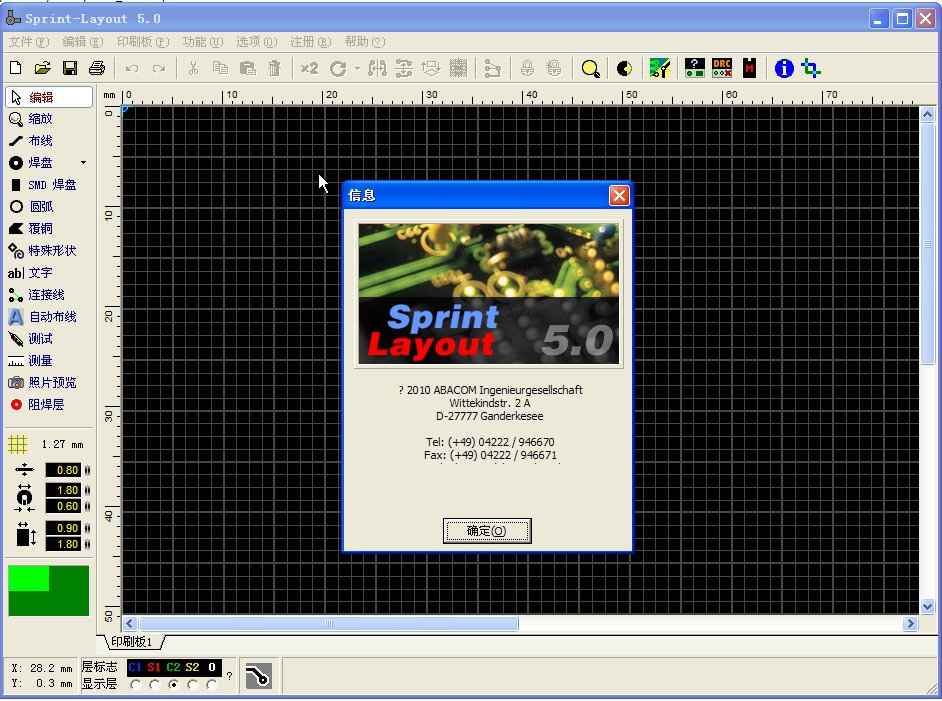Click the horizontal scrollbar right arrow

(x=911, y=624)
